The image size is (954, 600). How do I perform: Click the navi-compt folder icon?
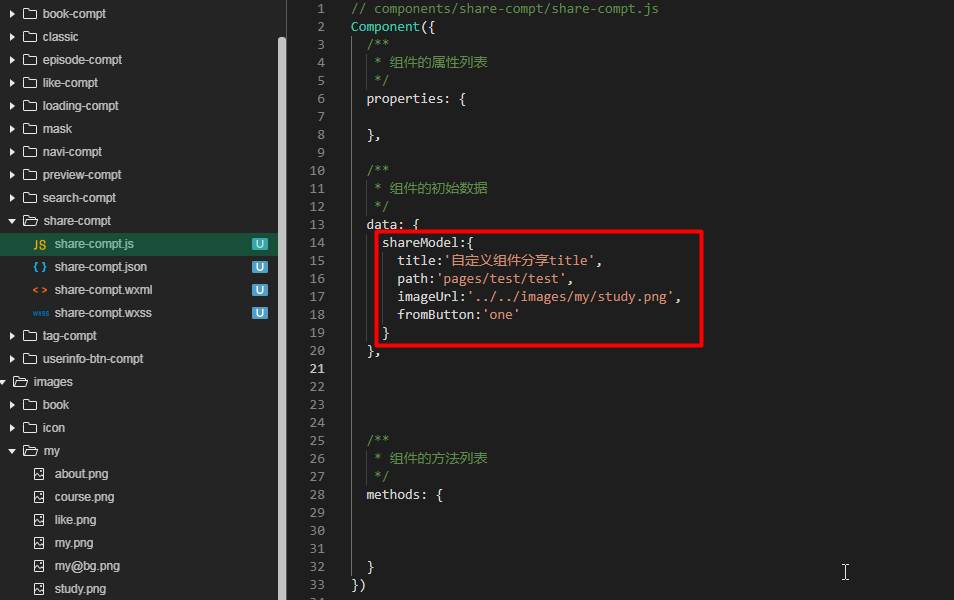[x=30, y=152]
